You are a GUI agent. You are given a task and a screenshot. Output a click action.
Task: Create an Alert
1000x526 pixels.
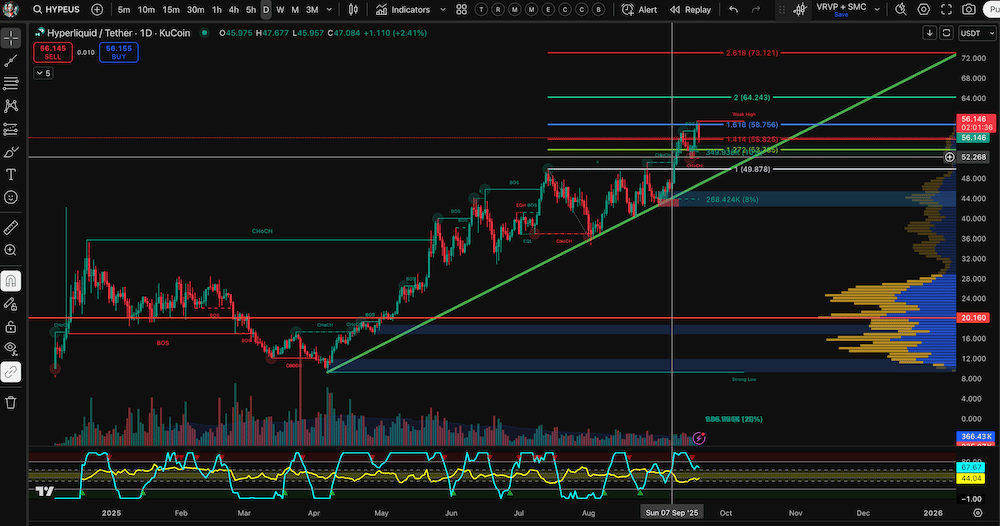tap(639, 10)
